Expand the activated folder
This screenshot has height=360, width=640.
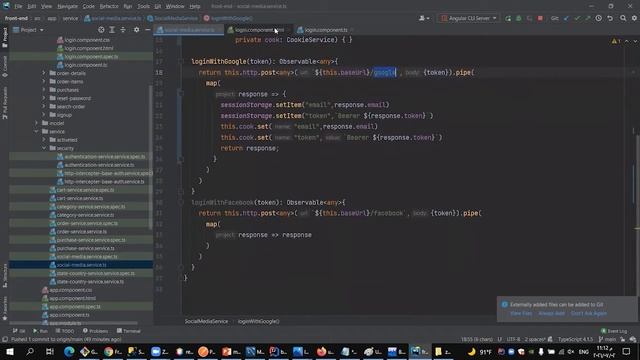44,140
